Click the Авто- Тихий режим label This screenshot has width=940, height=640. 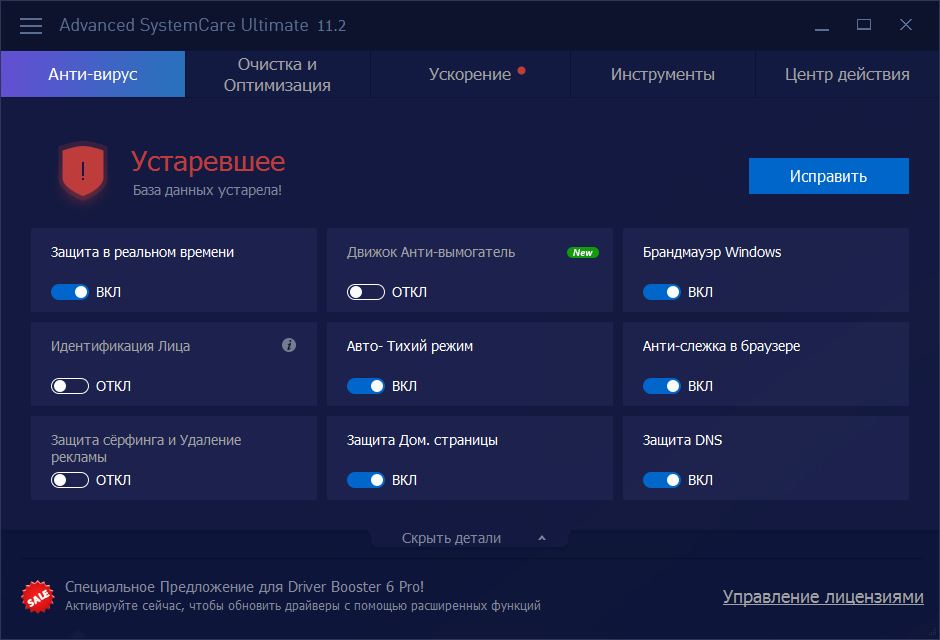pos(410,346)
